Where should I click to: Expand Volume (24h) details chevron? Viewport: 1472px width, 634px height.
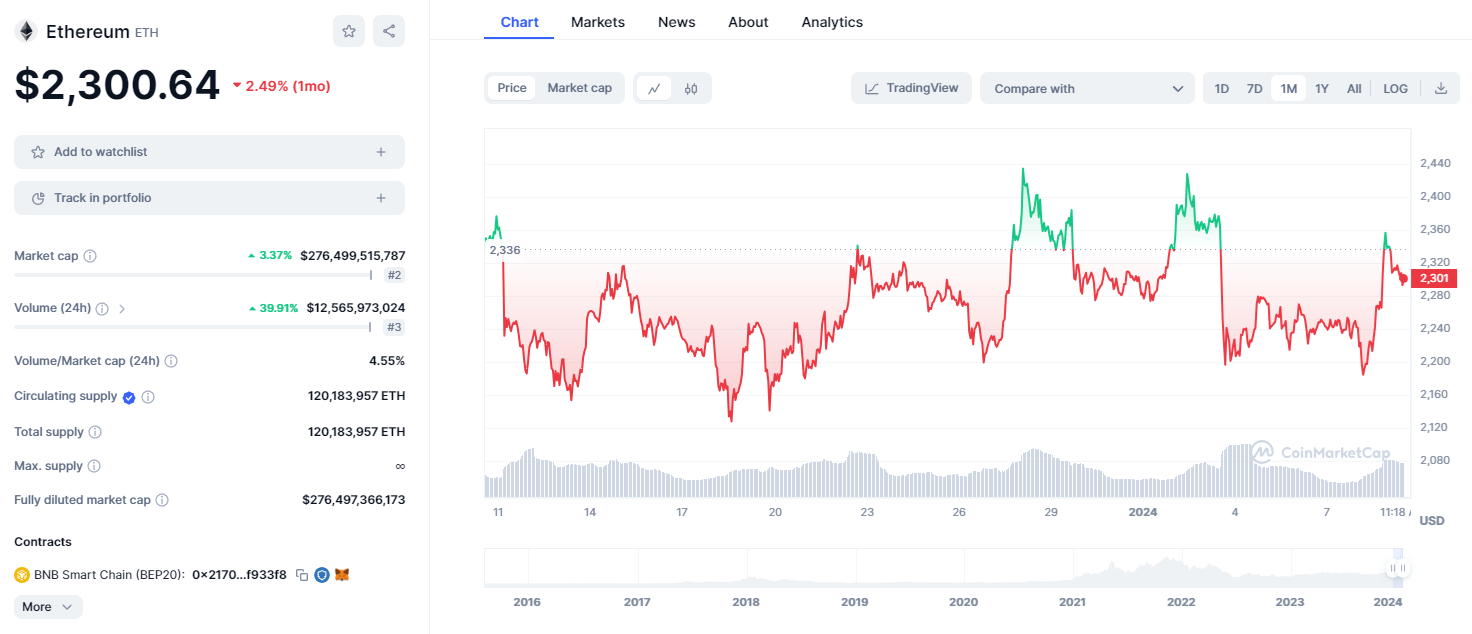122,308
